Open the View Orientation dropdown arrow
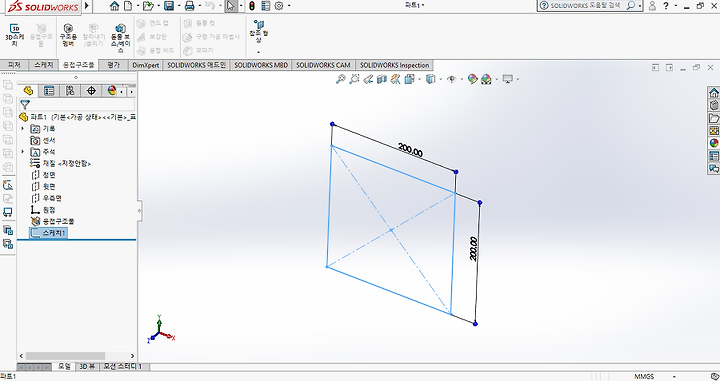The image size is (720, 381). point(419,79)
